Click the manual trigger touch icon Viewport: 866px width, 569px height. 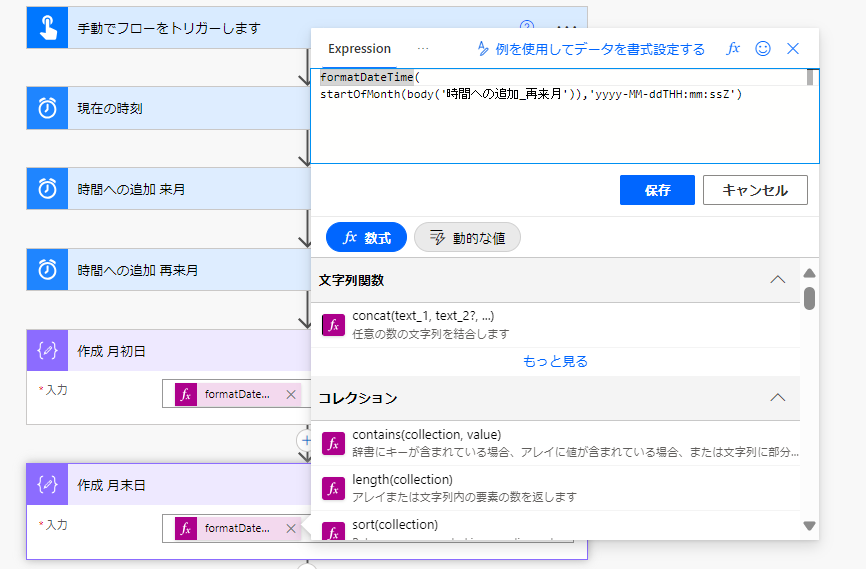(x=47, y=28)
